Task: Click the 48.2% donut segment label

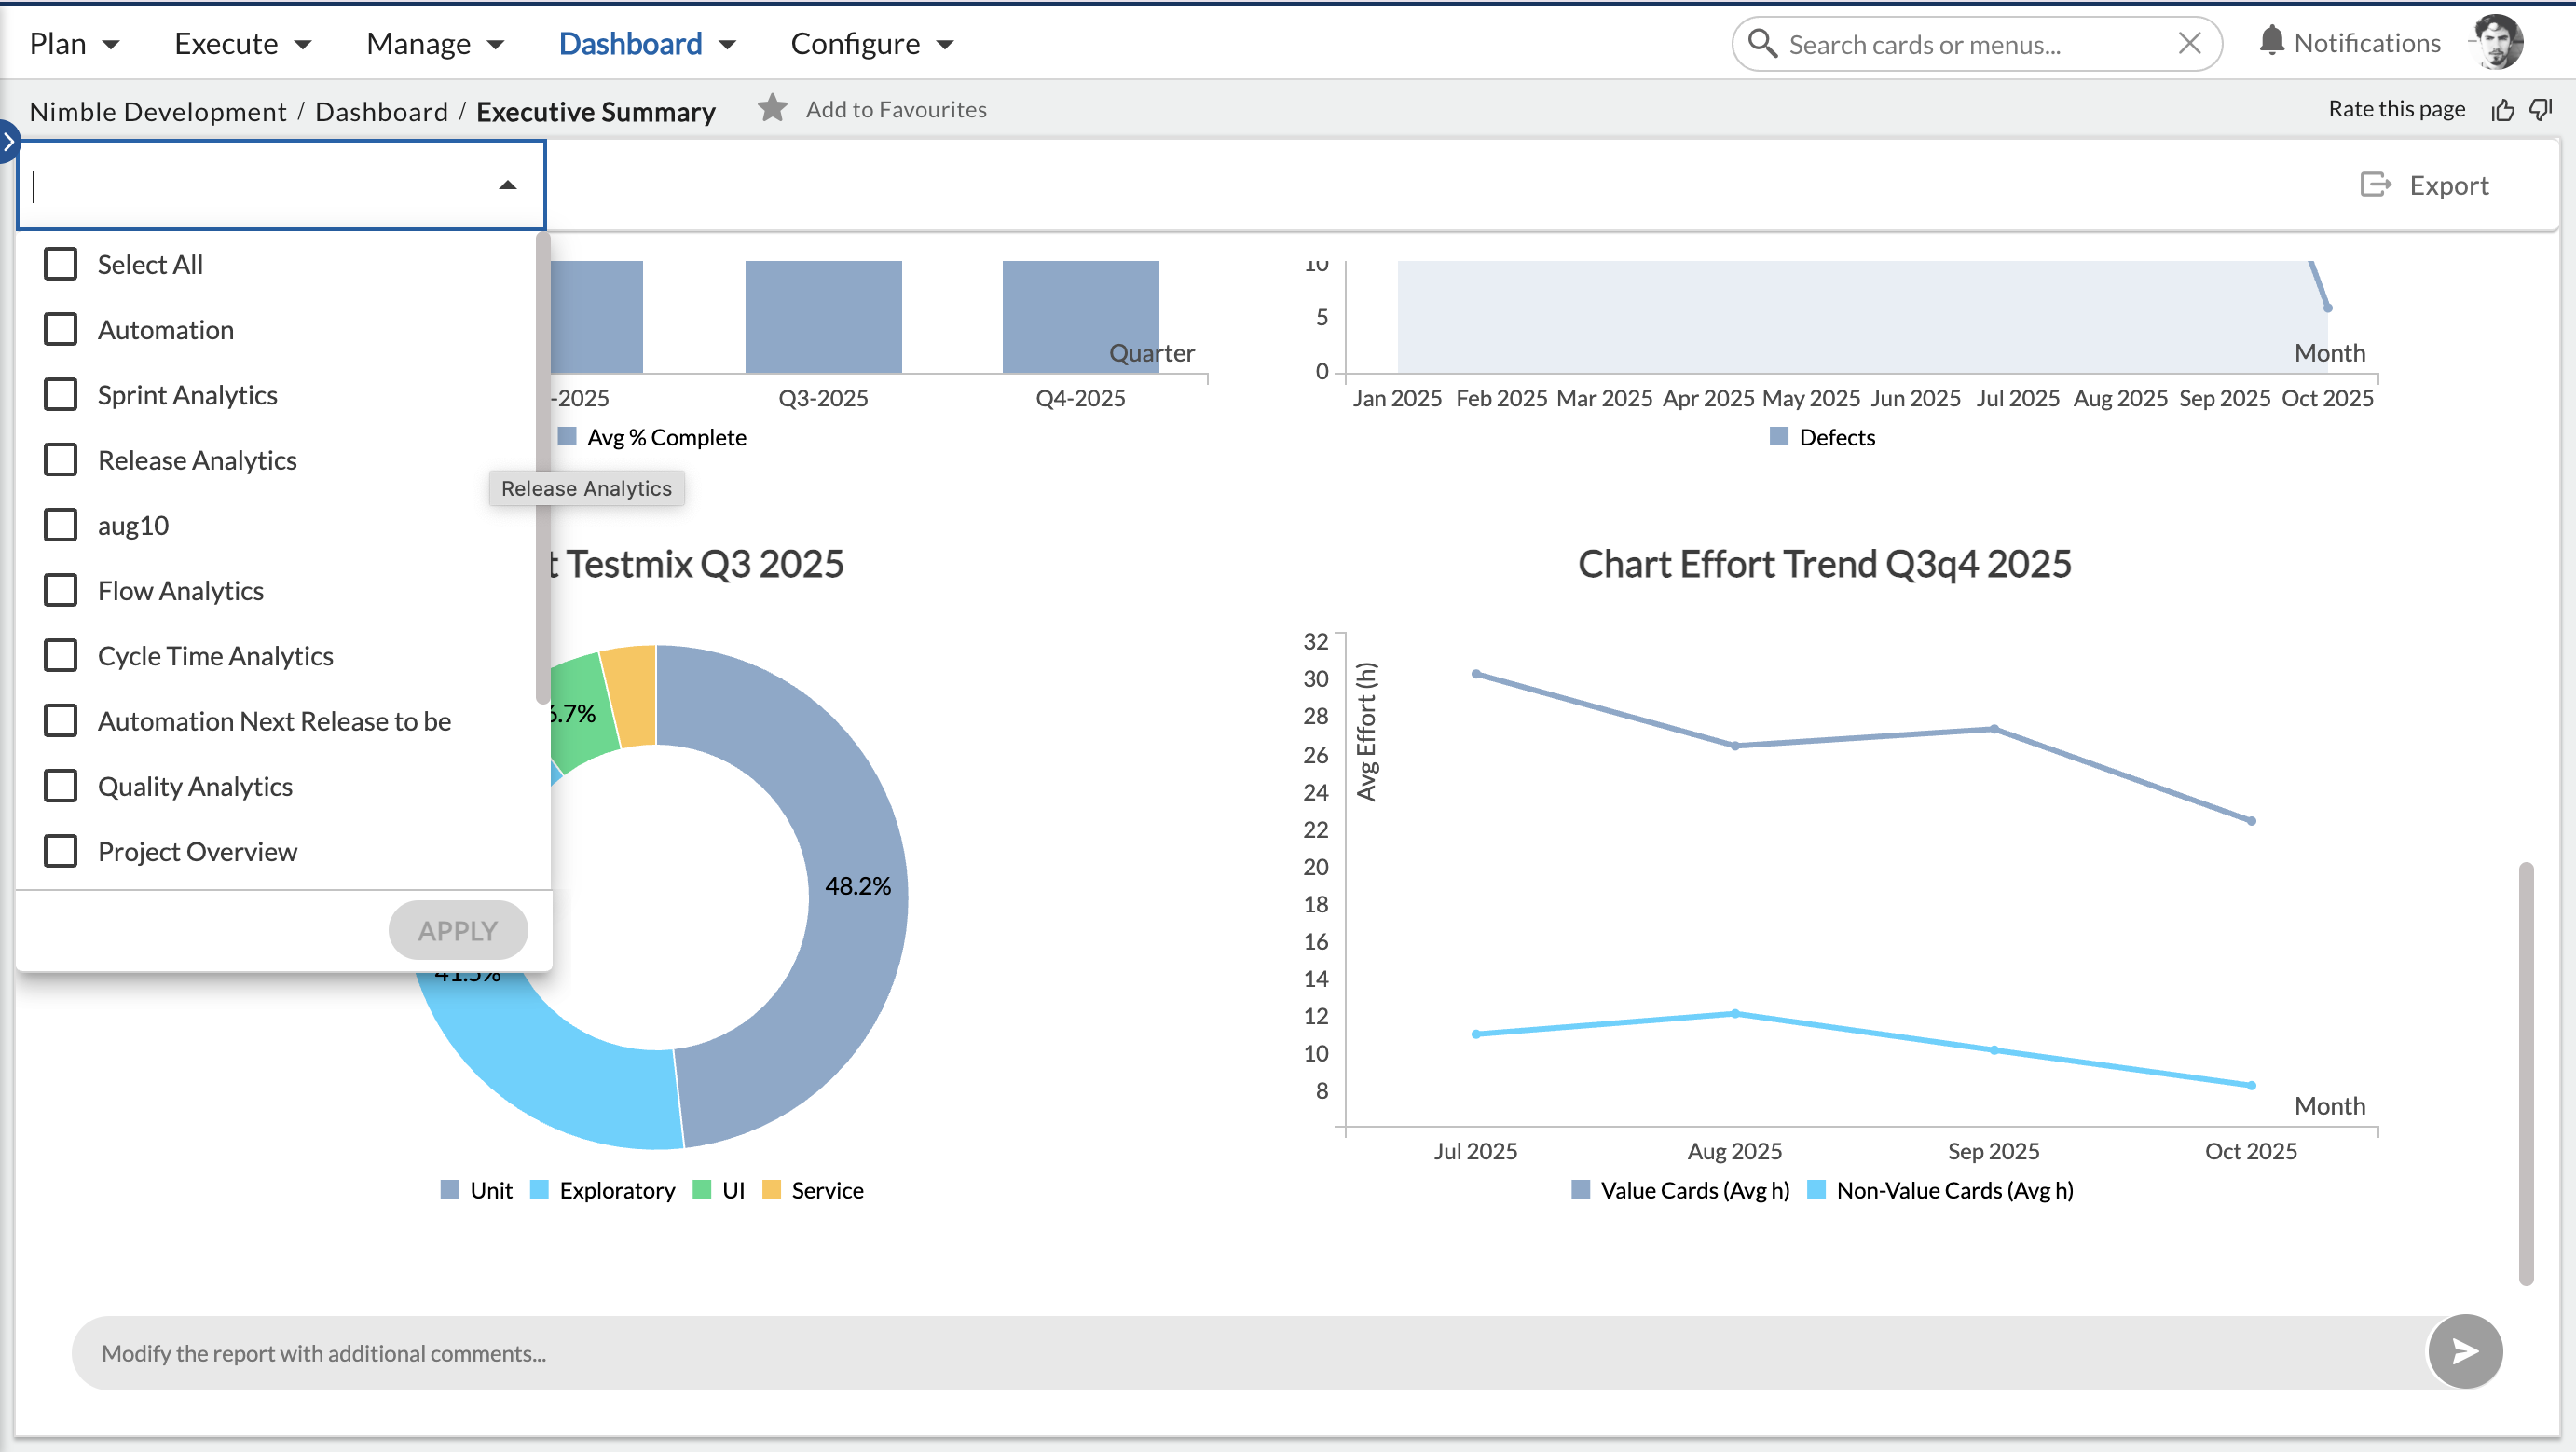Action: click(857, 886)
